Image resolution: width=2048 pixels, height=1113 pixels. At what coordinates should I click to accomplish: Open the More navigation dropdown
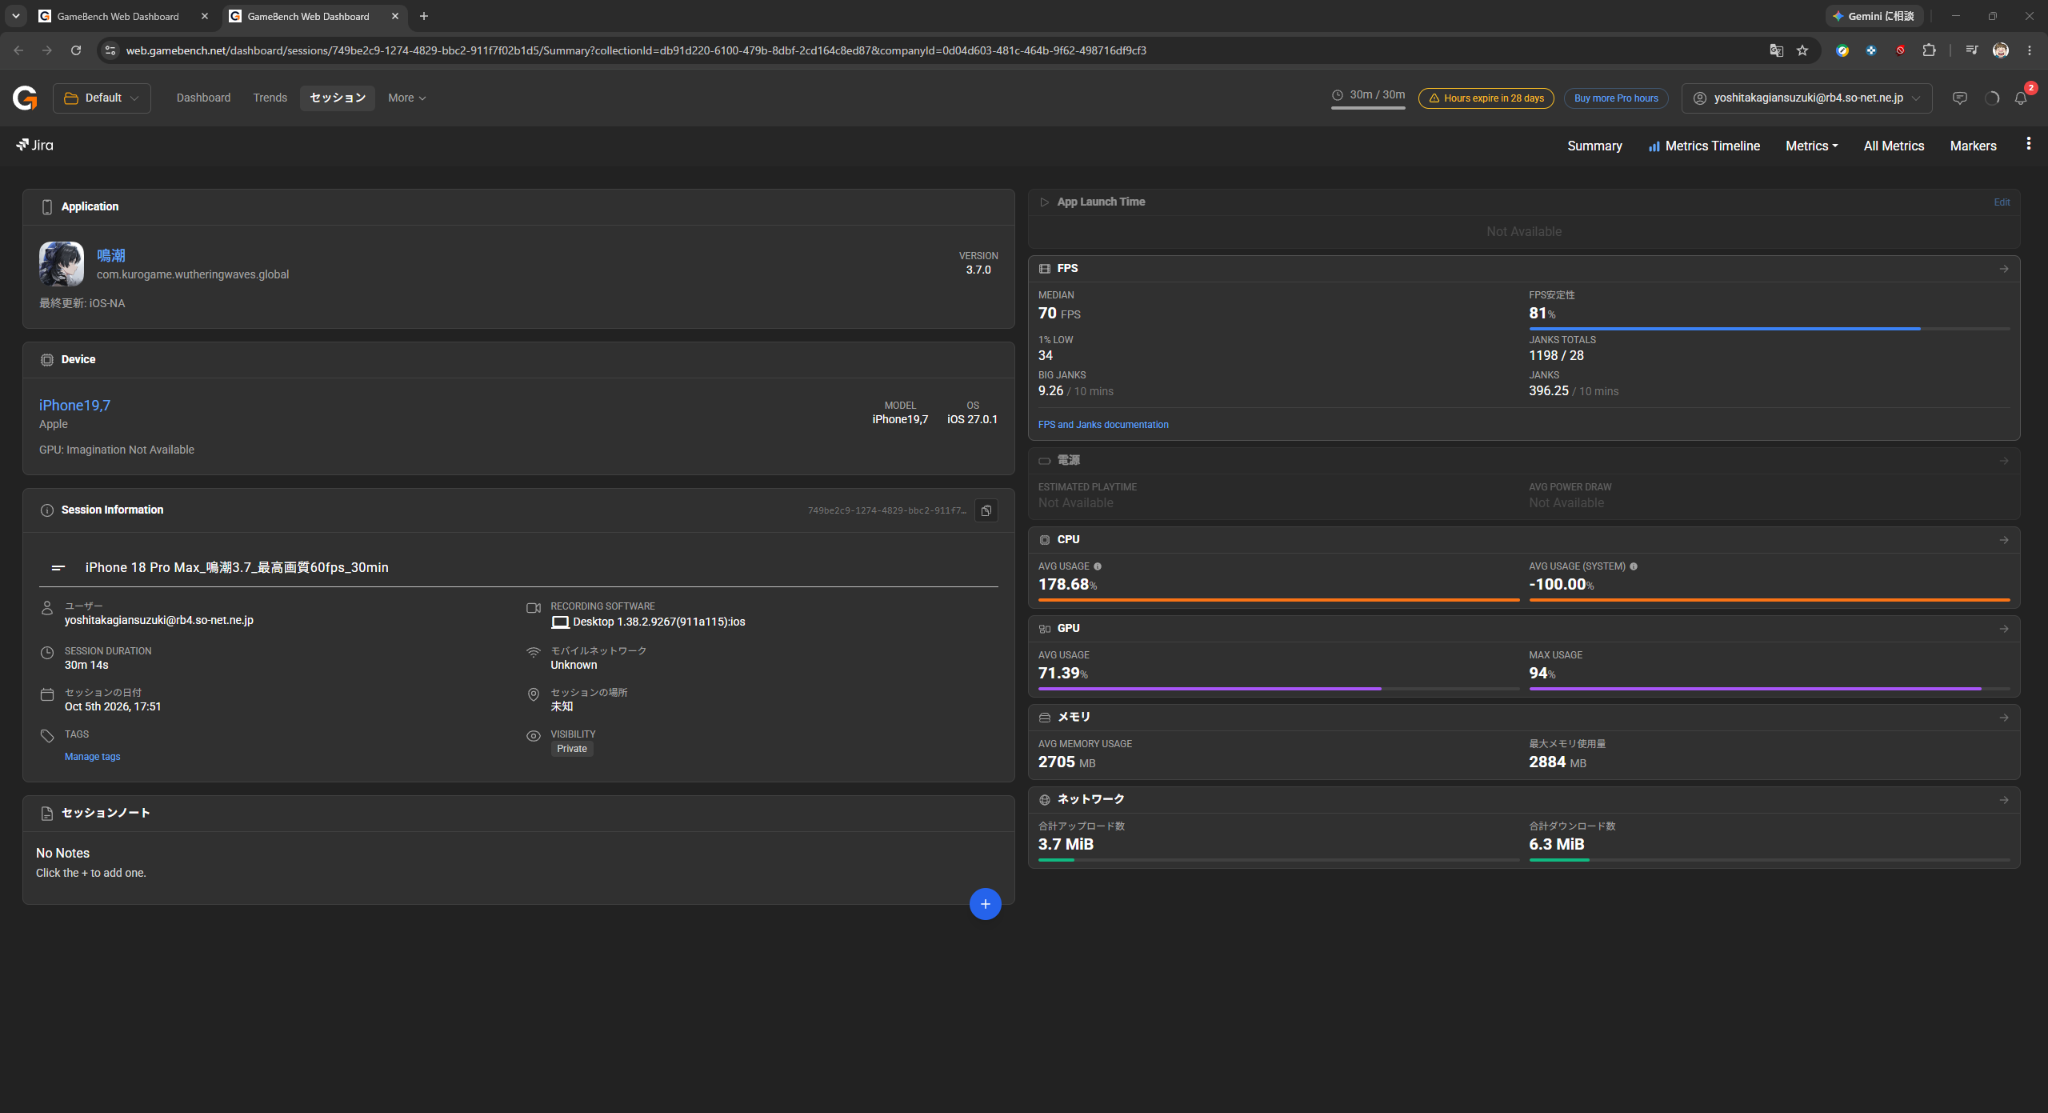[x=407, y=98]
